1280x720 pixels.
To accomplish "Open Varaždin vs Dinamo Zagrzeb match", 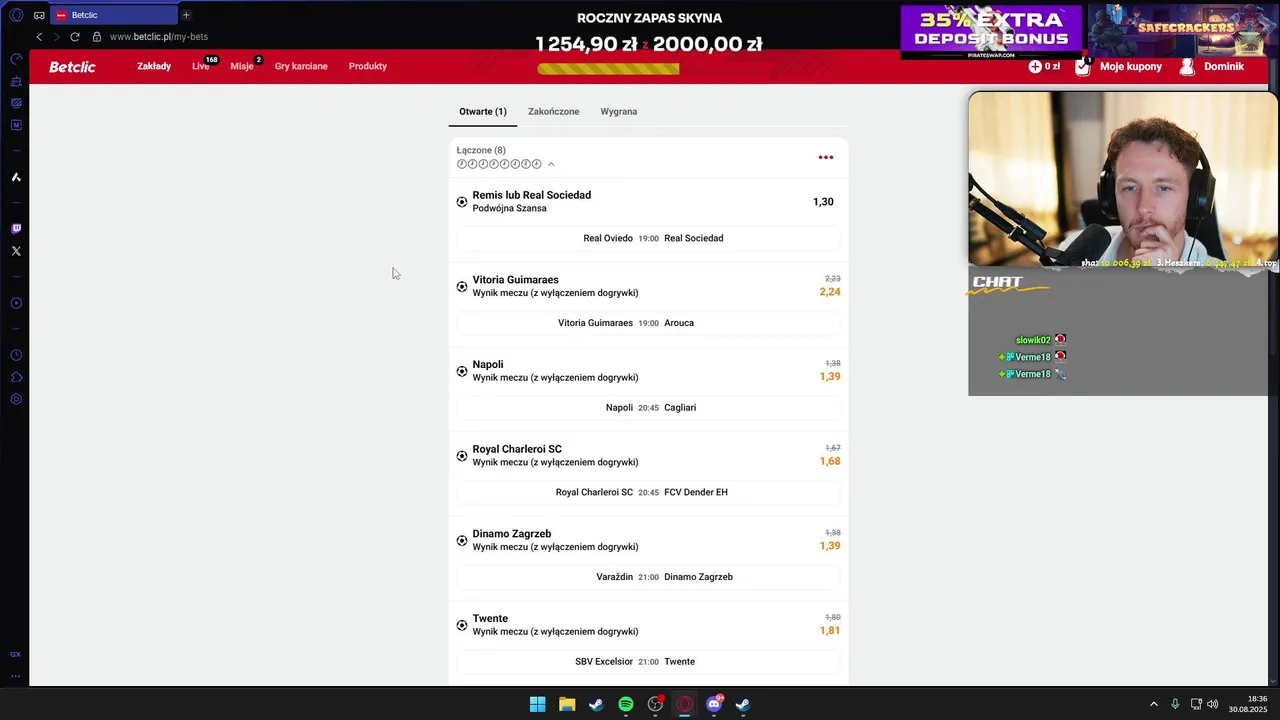I will point(648,577).
